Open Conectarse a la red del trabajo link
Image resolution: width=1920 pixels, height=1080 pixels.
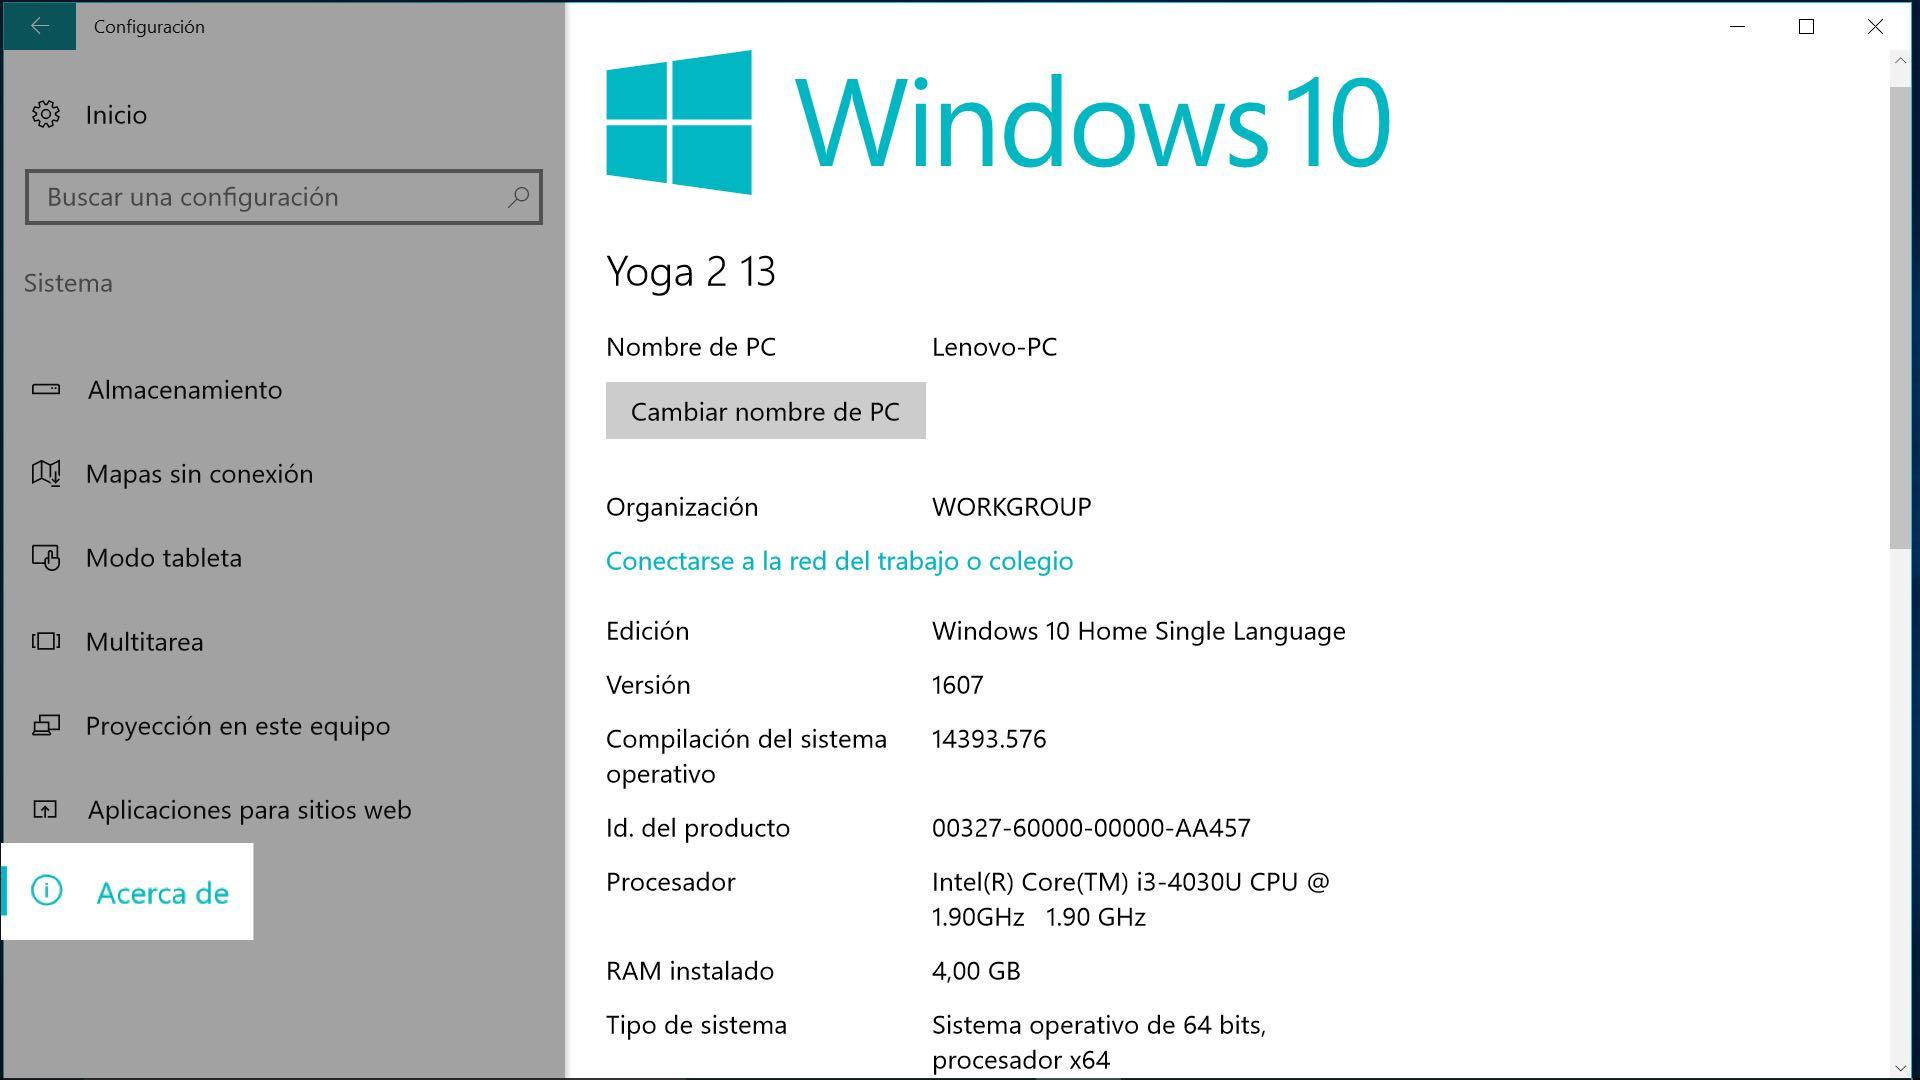coord(839,561)
